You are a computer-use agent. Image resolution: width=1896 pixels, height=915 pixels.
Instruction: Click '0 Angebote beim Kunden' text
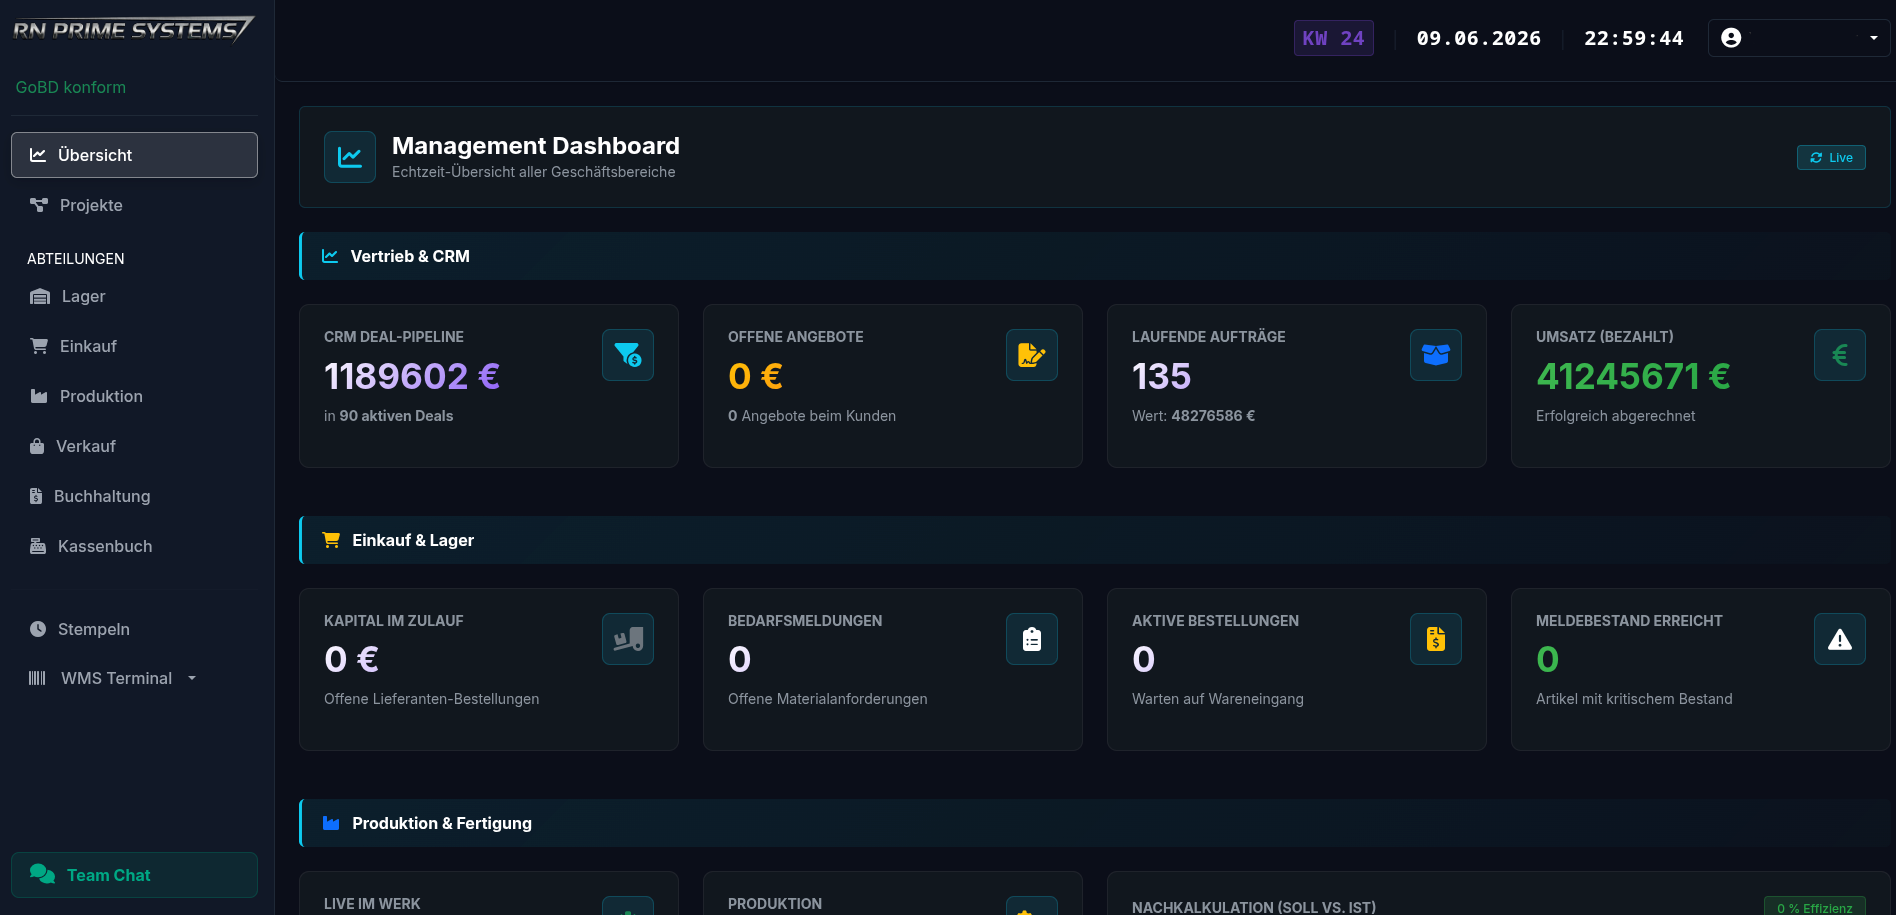tap(812, 416)
